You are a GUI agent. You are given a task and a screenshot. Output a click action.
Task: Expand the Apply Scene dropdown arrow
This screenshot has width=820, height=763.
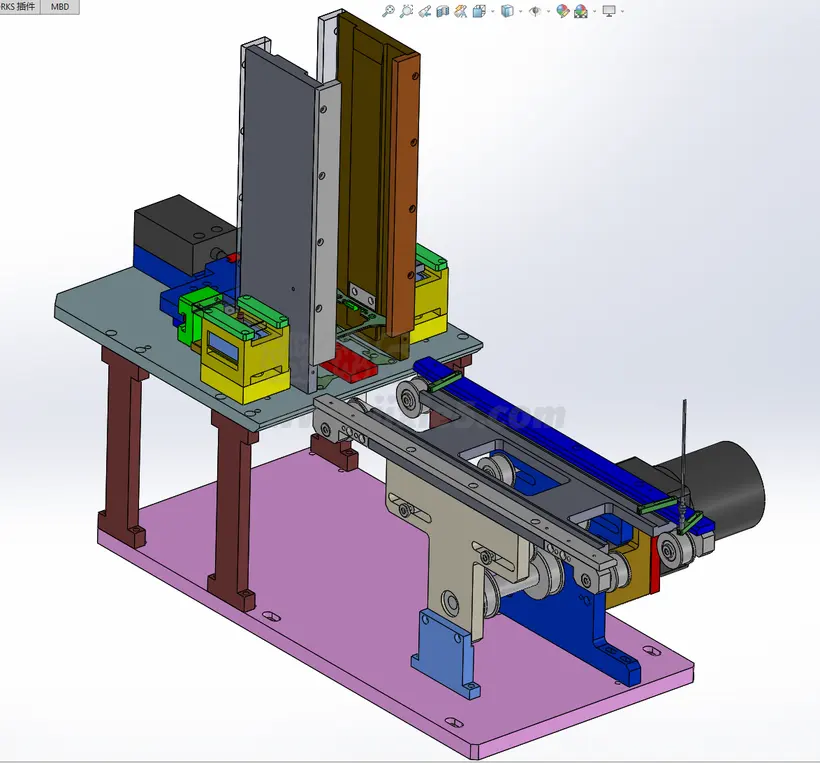point(595,12)
